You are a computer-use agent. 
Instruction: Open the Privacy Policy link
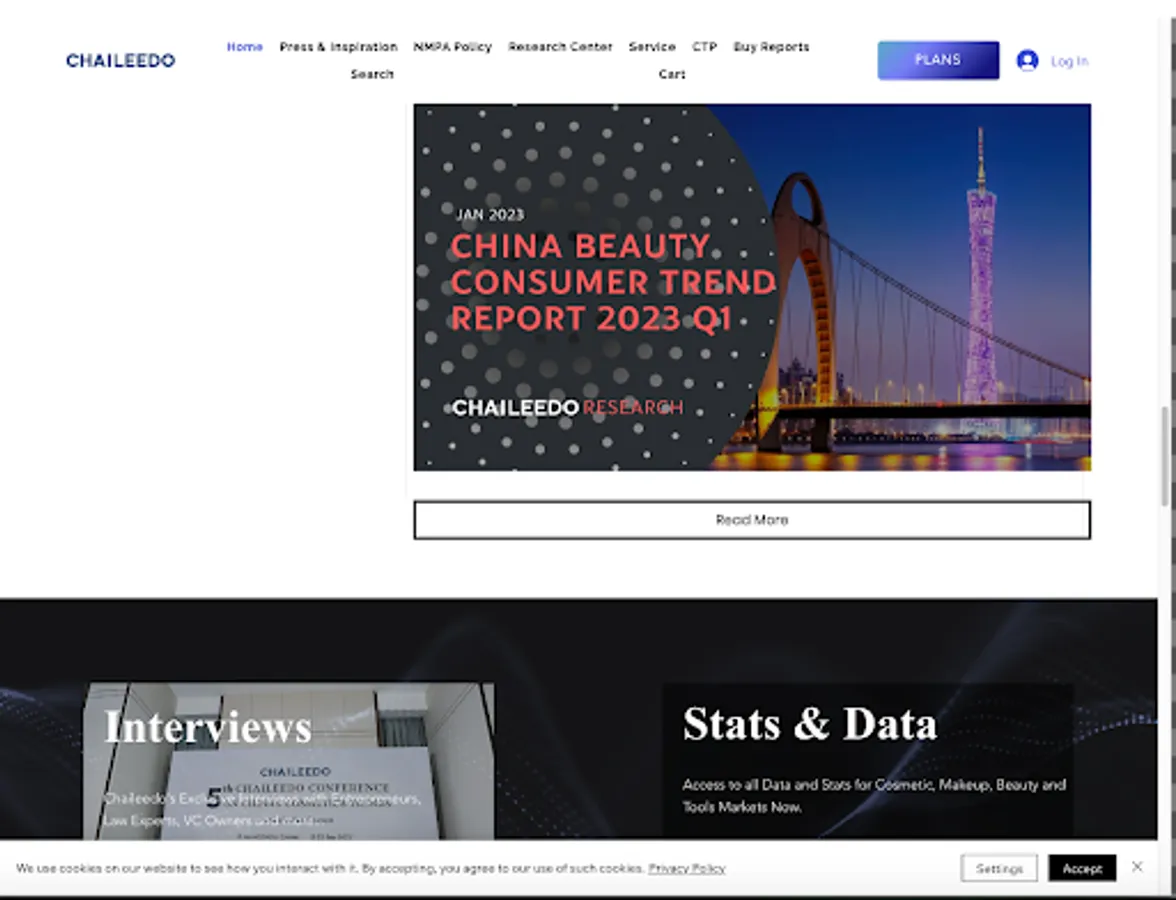(686, 868)
